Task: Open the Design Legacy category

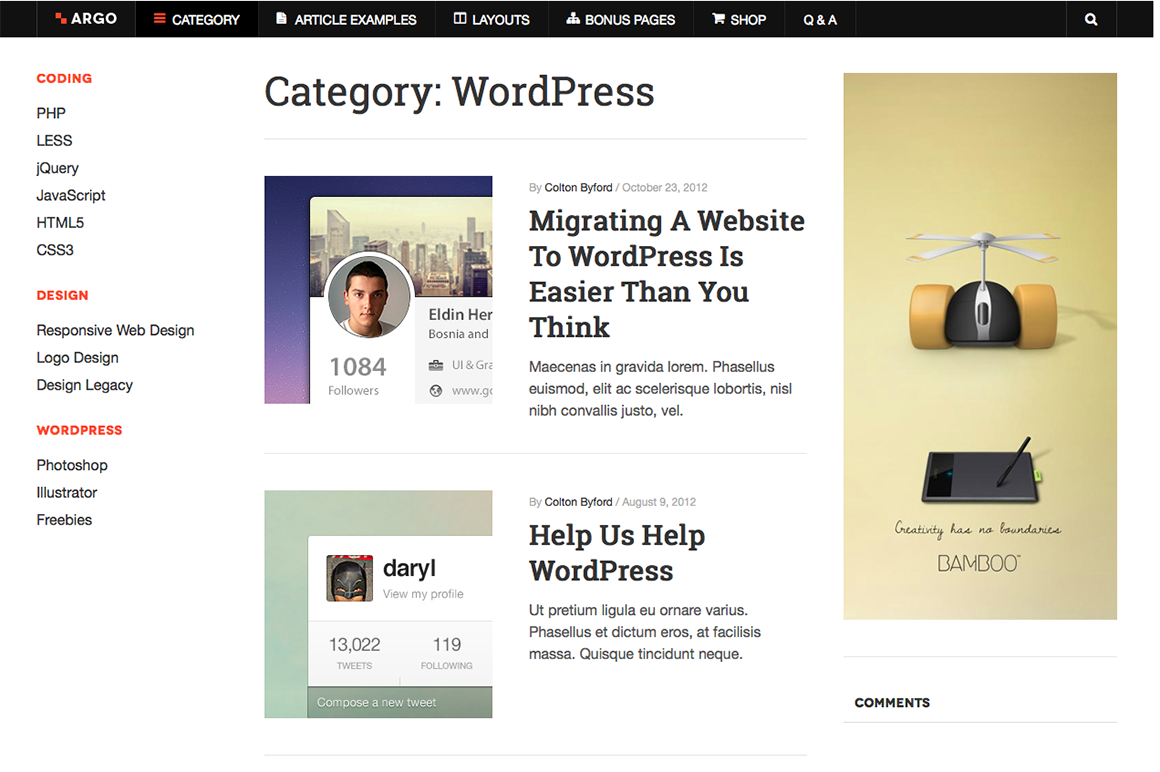Action: pos(85,385)
